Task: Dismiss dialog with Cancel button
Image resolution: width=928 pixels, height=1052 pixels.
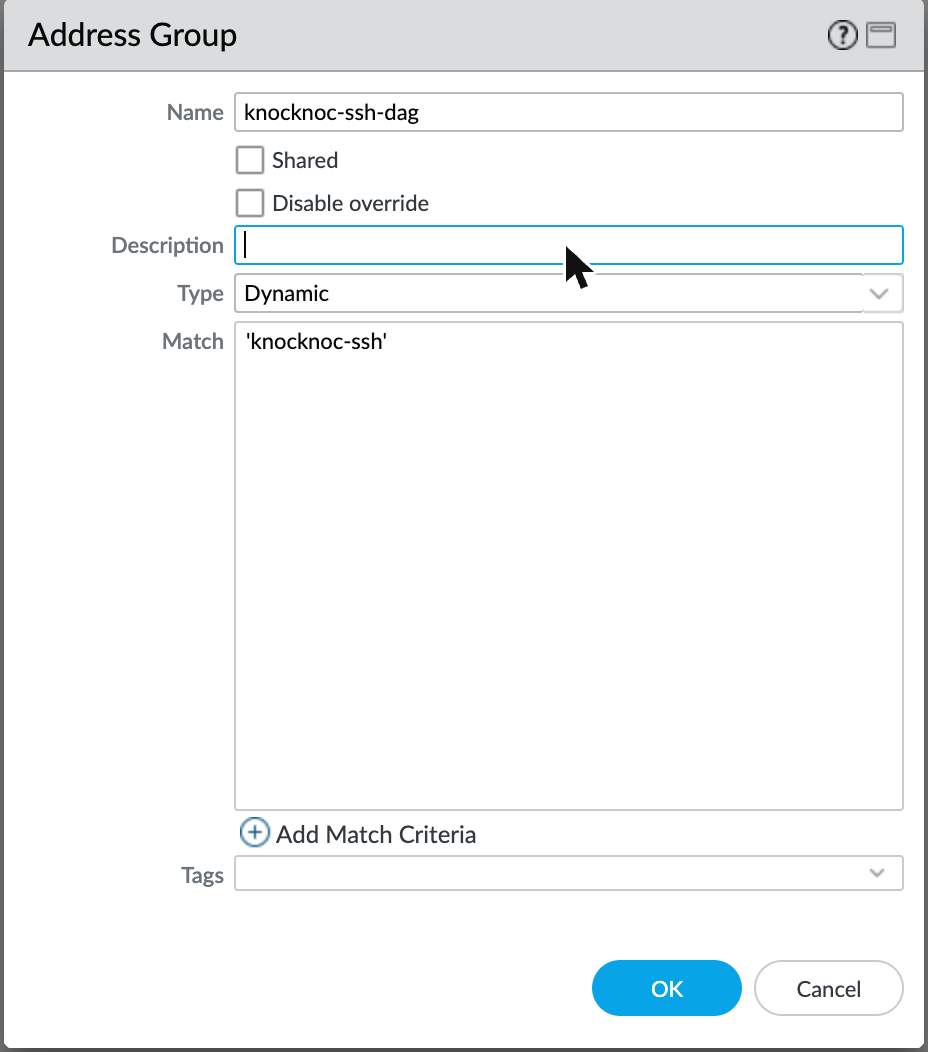Action: click(x=829, y=988)
